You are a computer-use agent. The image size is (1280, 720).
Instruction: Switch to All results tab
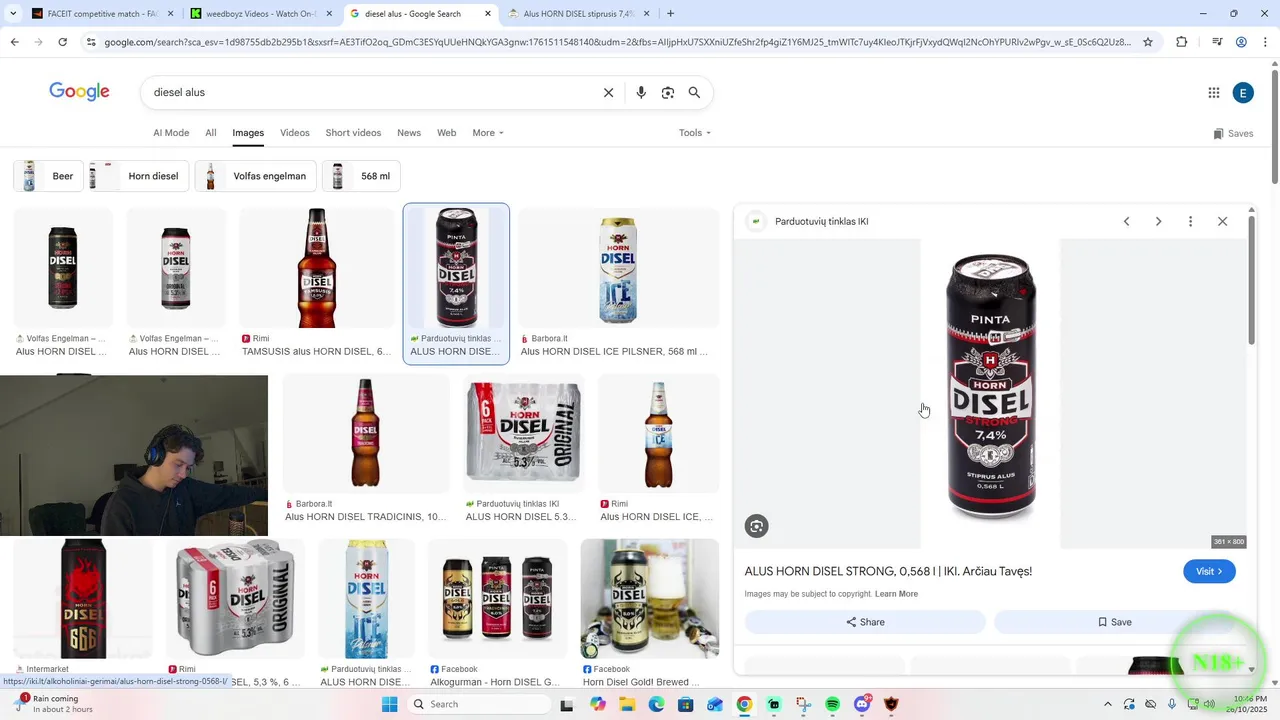pos(211,133)
